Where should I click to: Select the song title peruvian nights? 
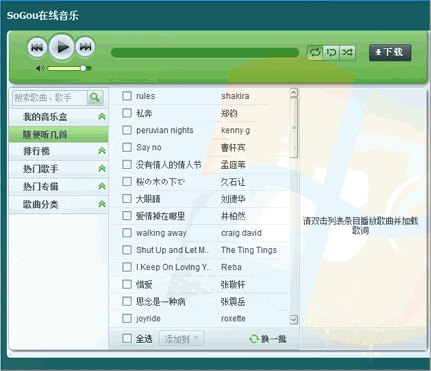[x=165, y=130]
